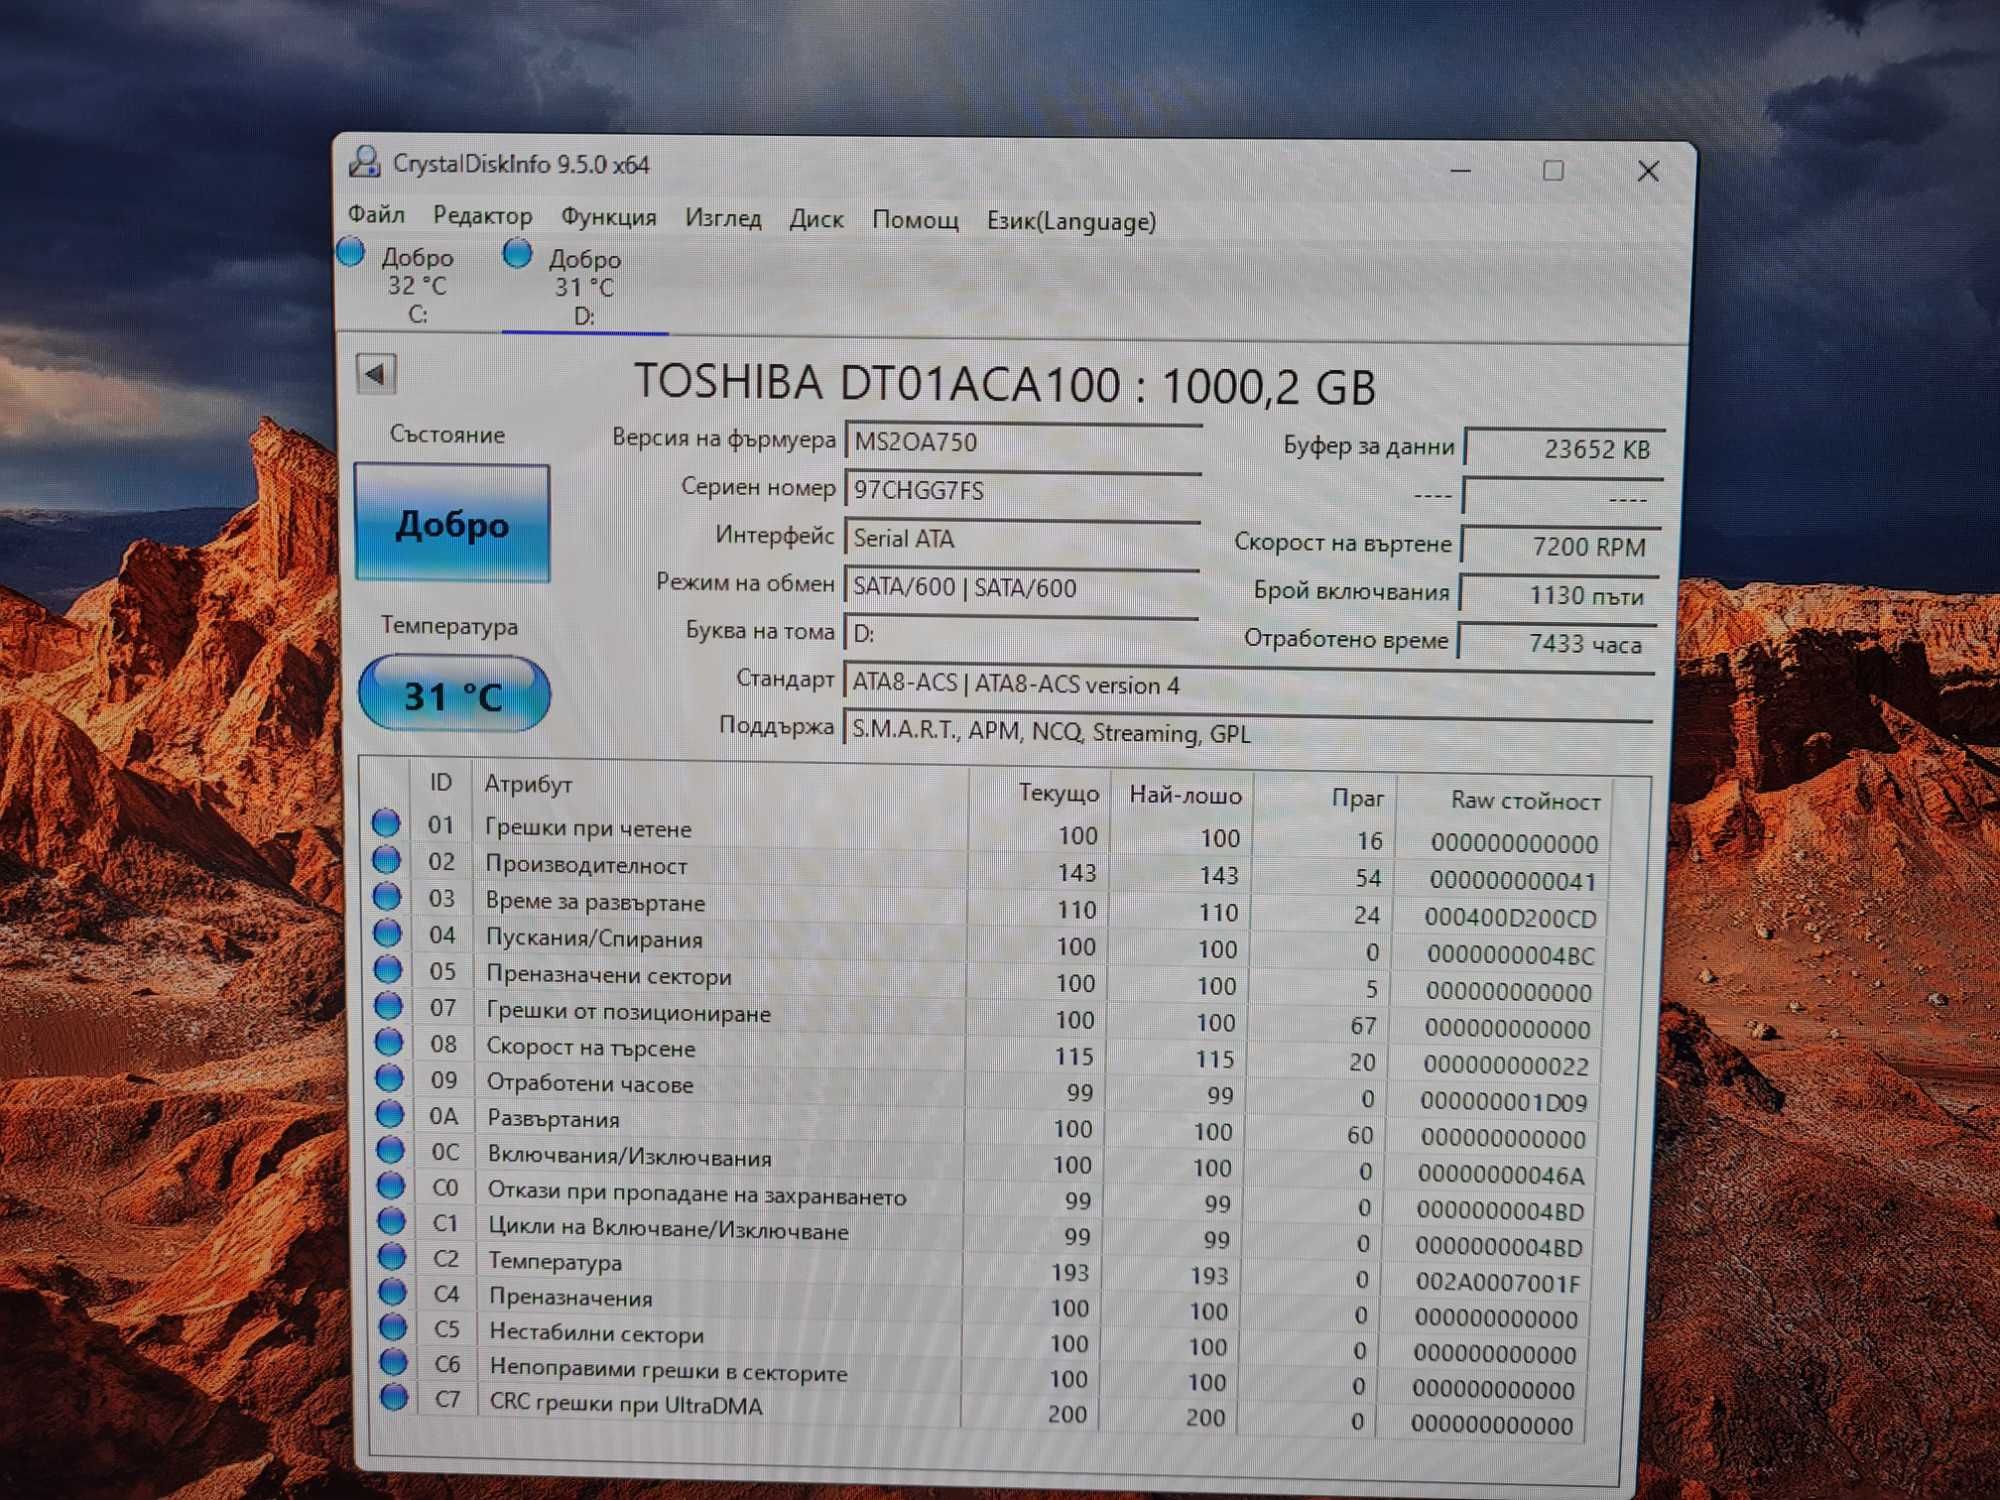This screenshot has width=2000, height=1500.
Task: Click raw value 000400D200CD
Action: point(1511,918)
